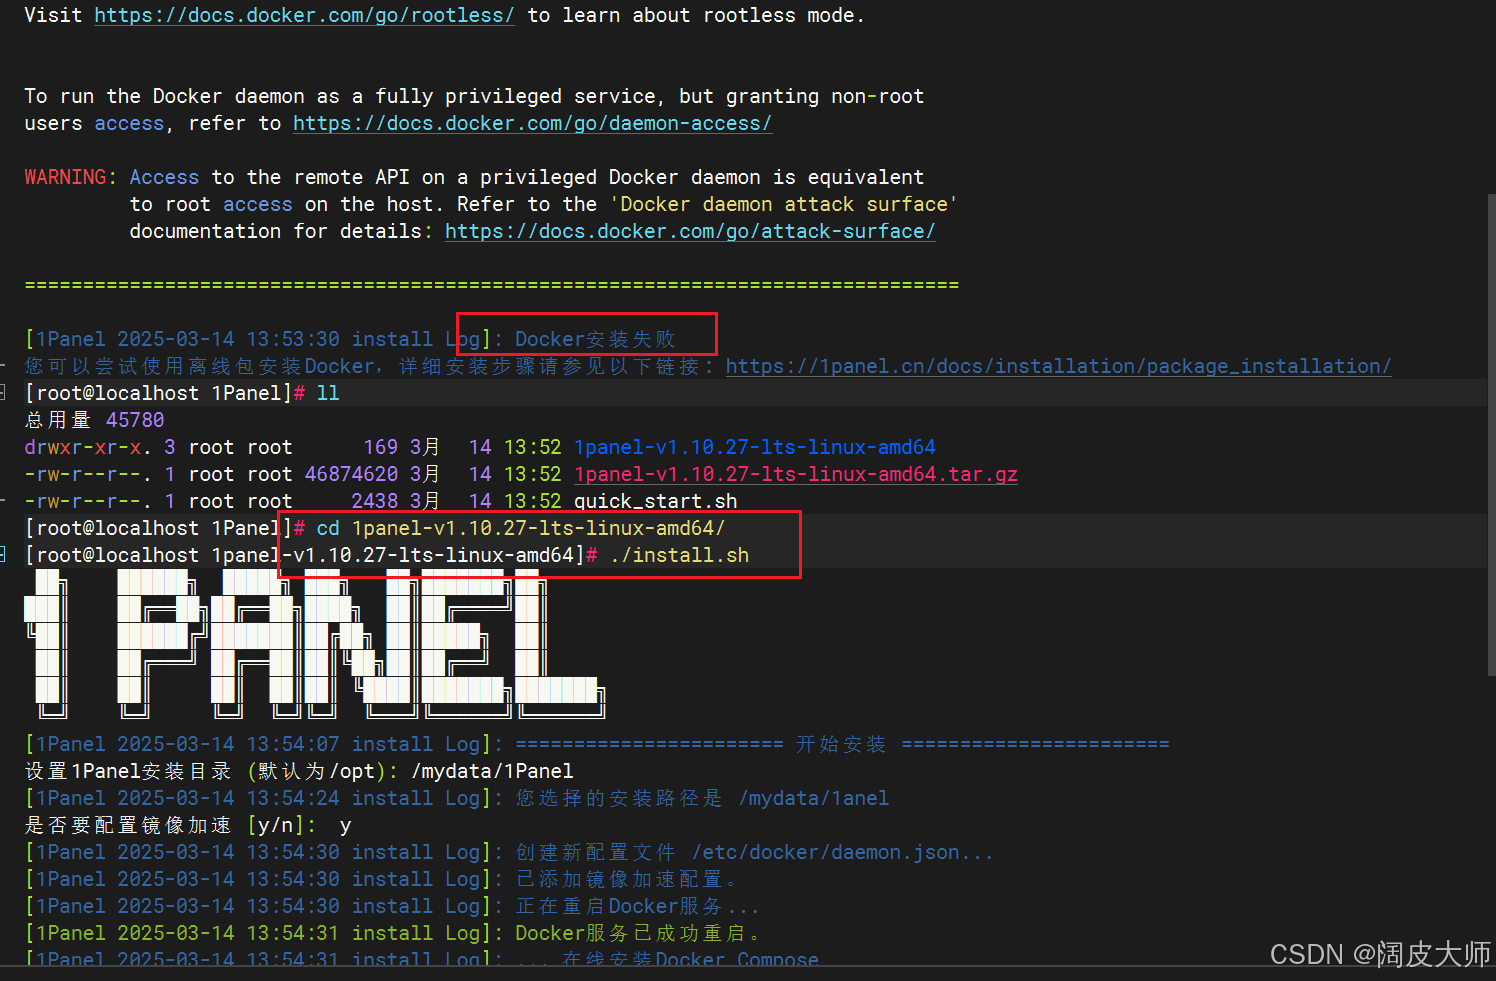Click the quick_start.sh file name
The width and height of the screenshot is (1496, 981).
tap(655, 501)
